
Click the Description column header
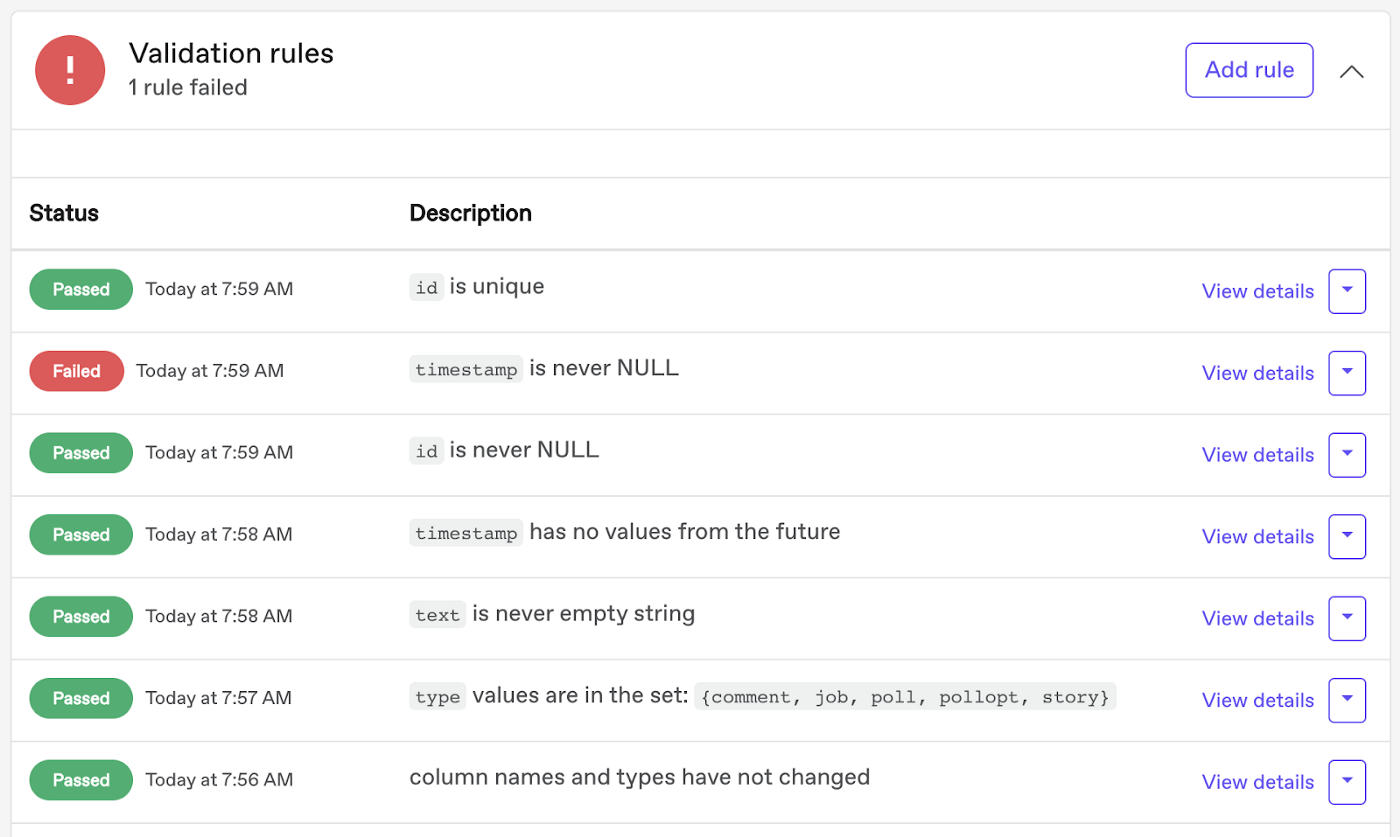point(470,213)
